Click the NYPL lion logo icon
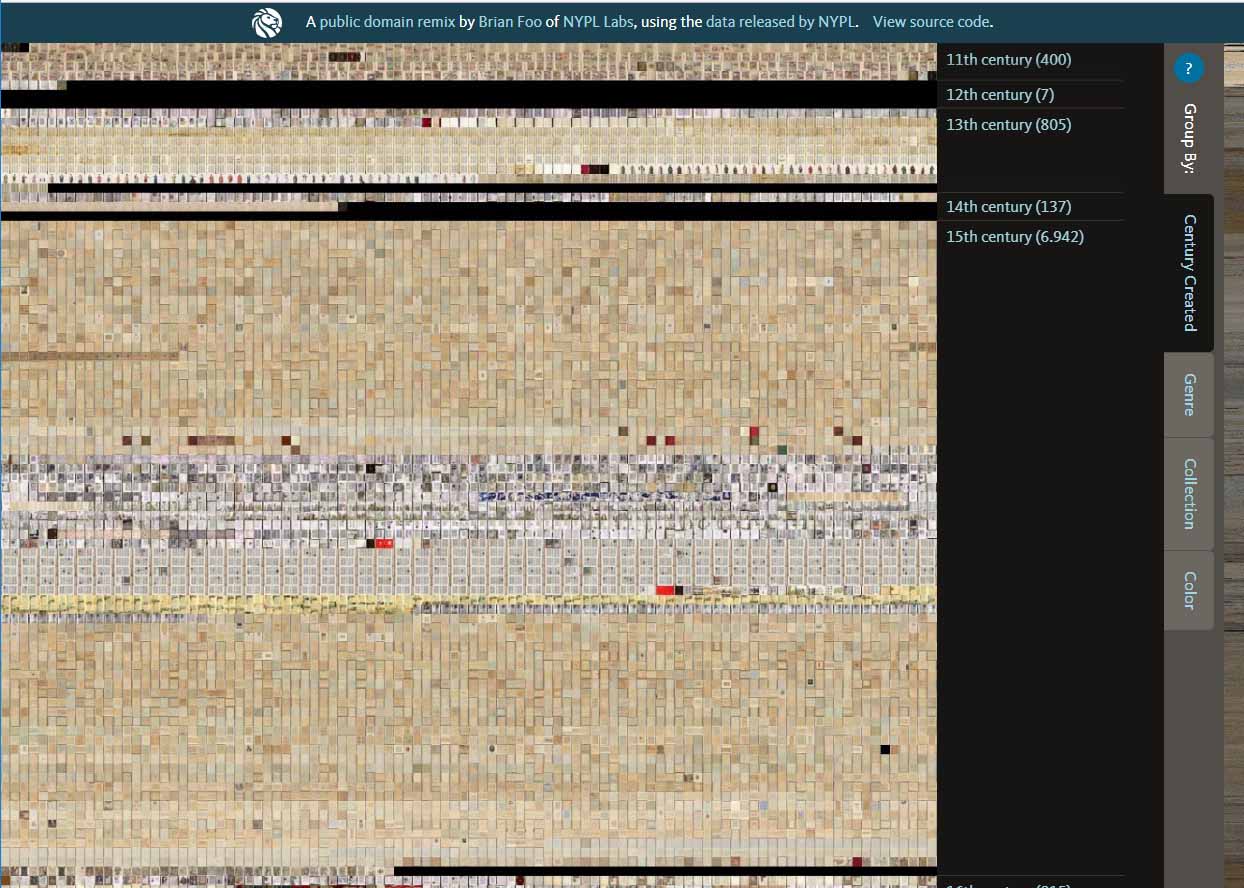The height and width of the screenshot is (888, 1244). (x=268, y=22)
